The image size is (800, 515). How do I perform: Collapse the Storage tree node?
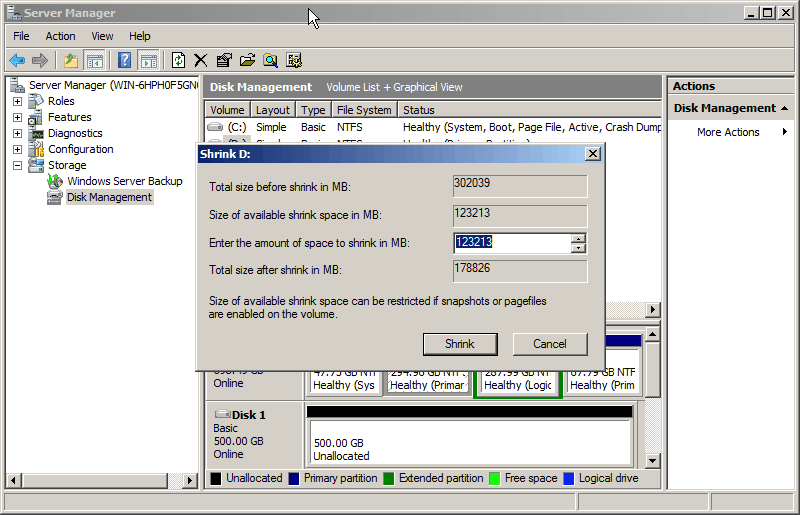coord(17,165)
